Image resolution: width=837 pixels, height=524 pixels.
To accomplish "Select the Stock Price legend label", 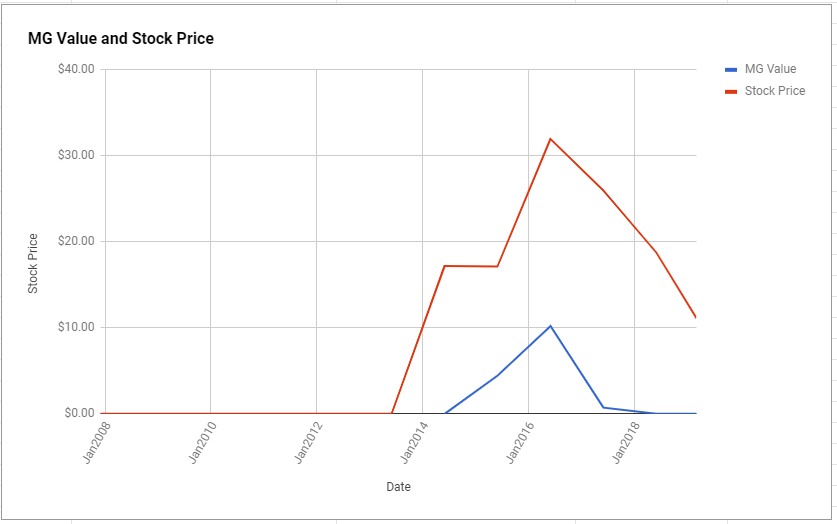I will tap(775, 91).
